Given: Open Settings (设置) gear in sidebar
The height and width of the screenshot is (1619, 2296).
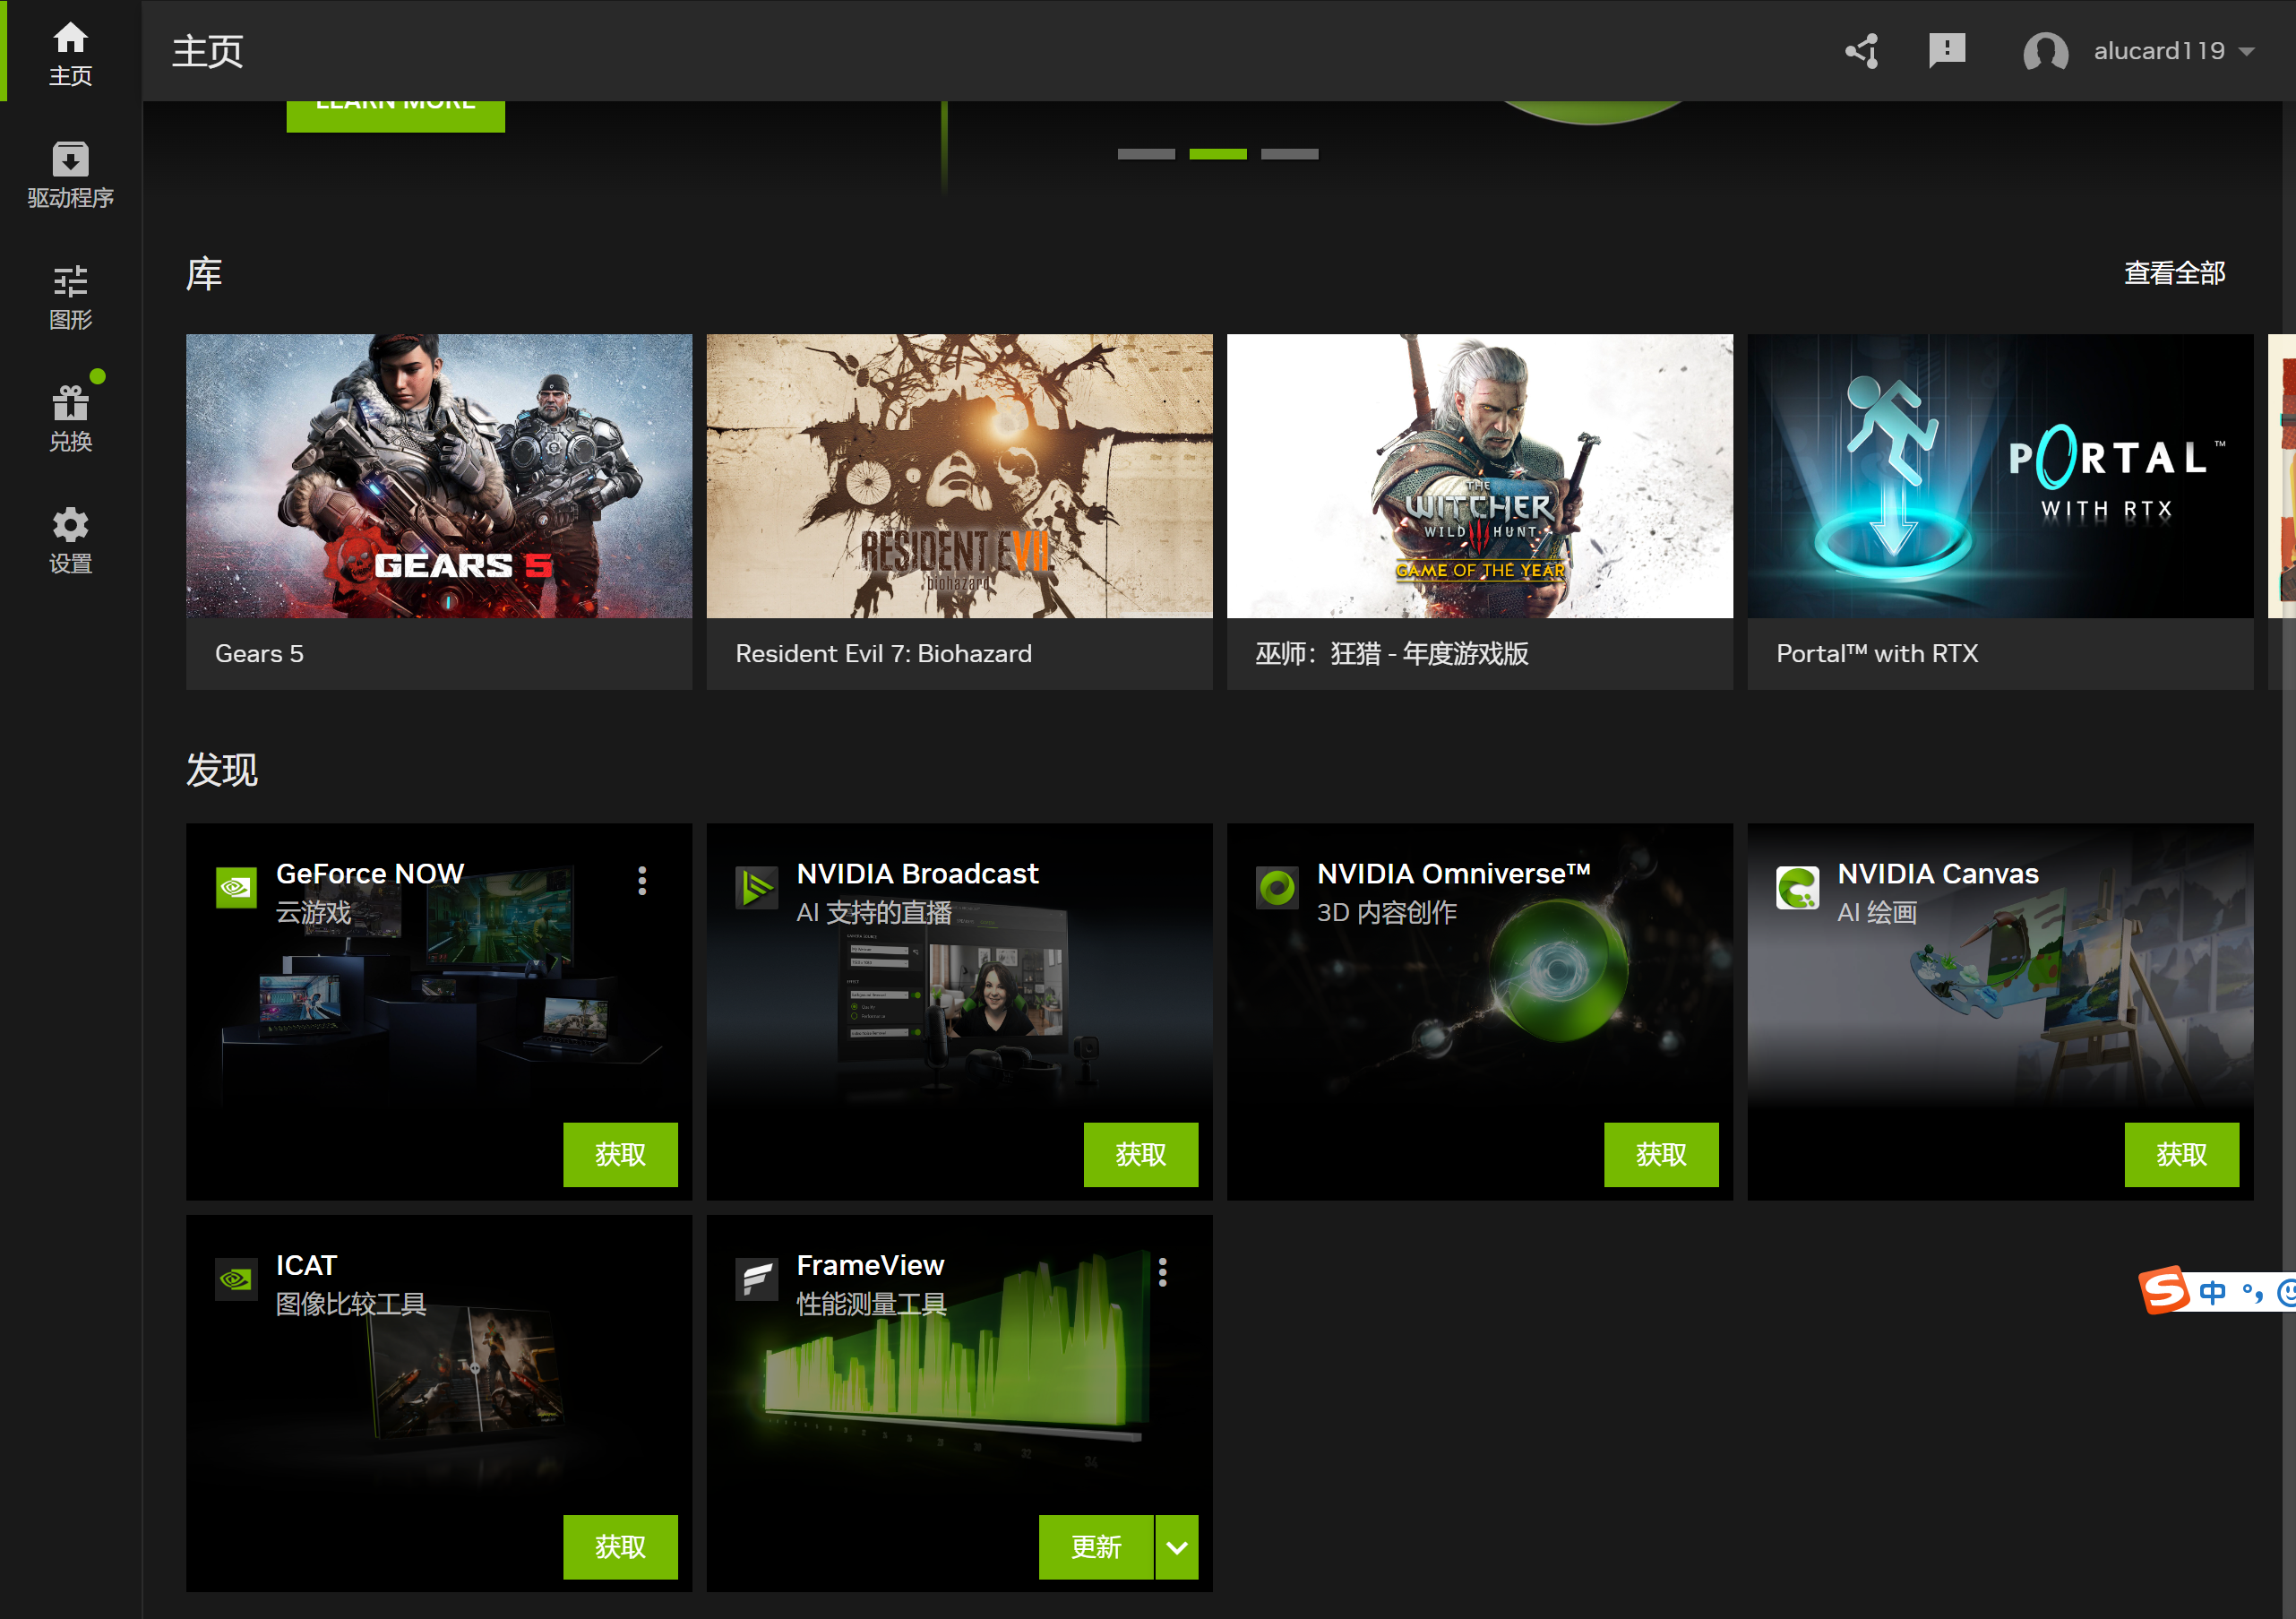Looking at the screenshot, I should pos(70,540).
